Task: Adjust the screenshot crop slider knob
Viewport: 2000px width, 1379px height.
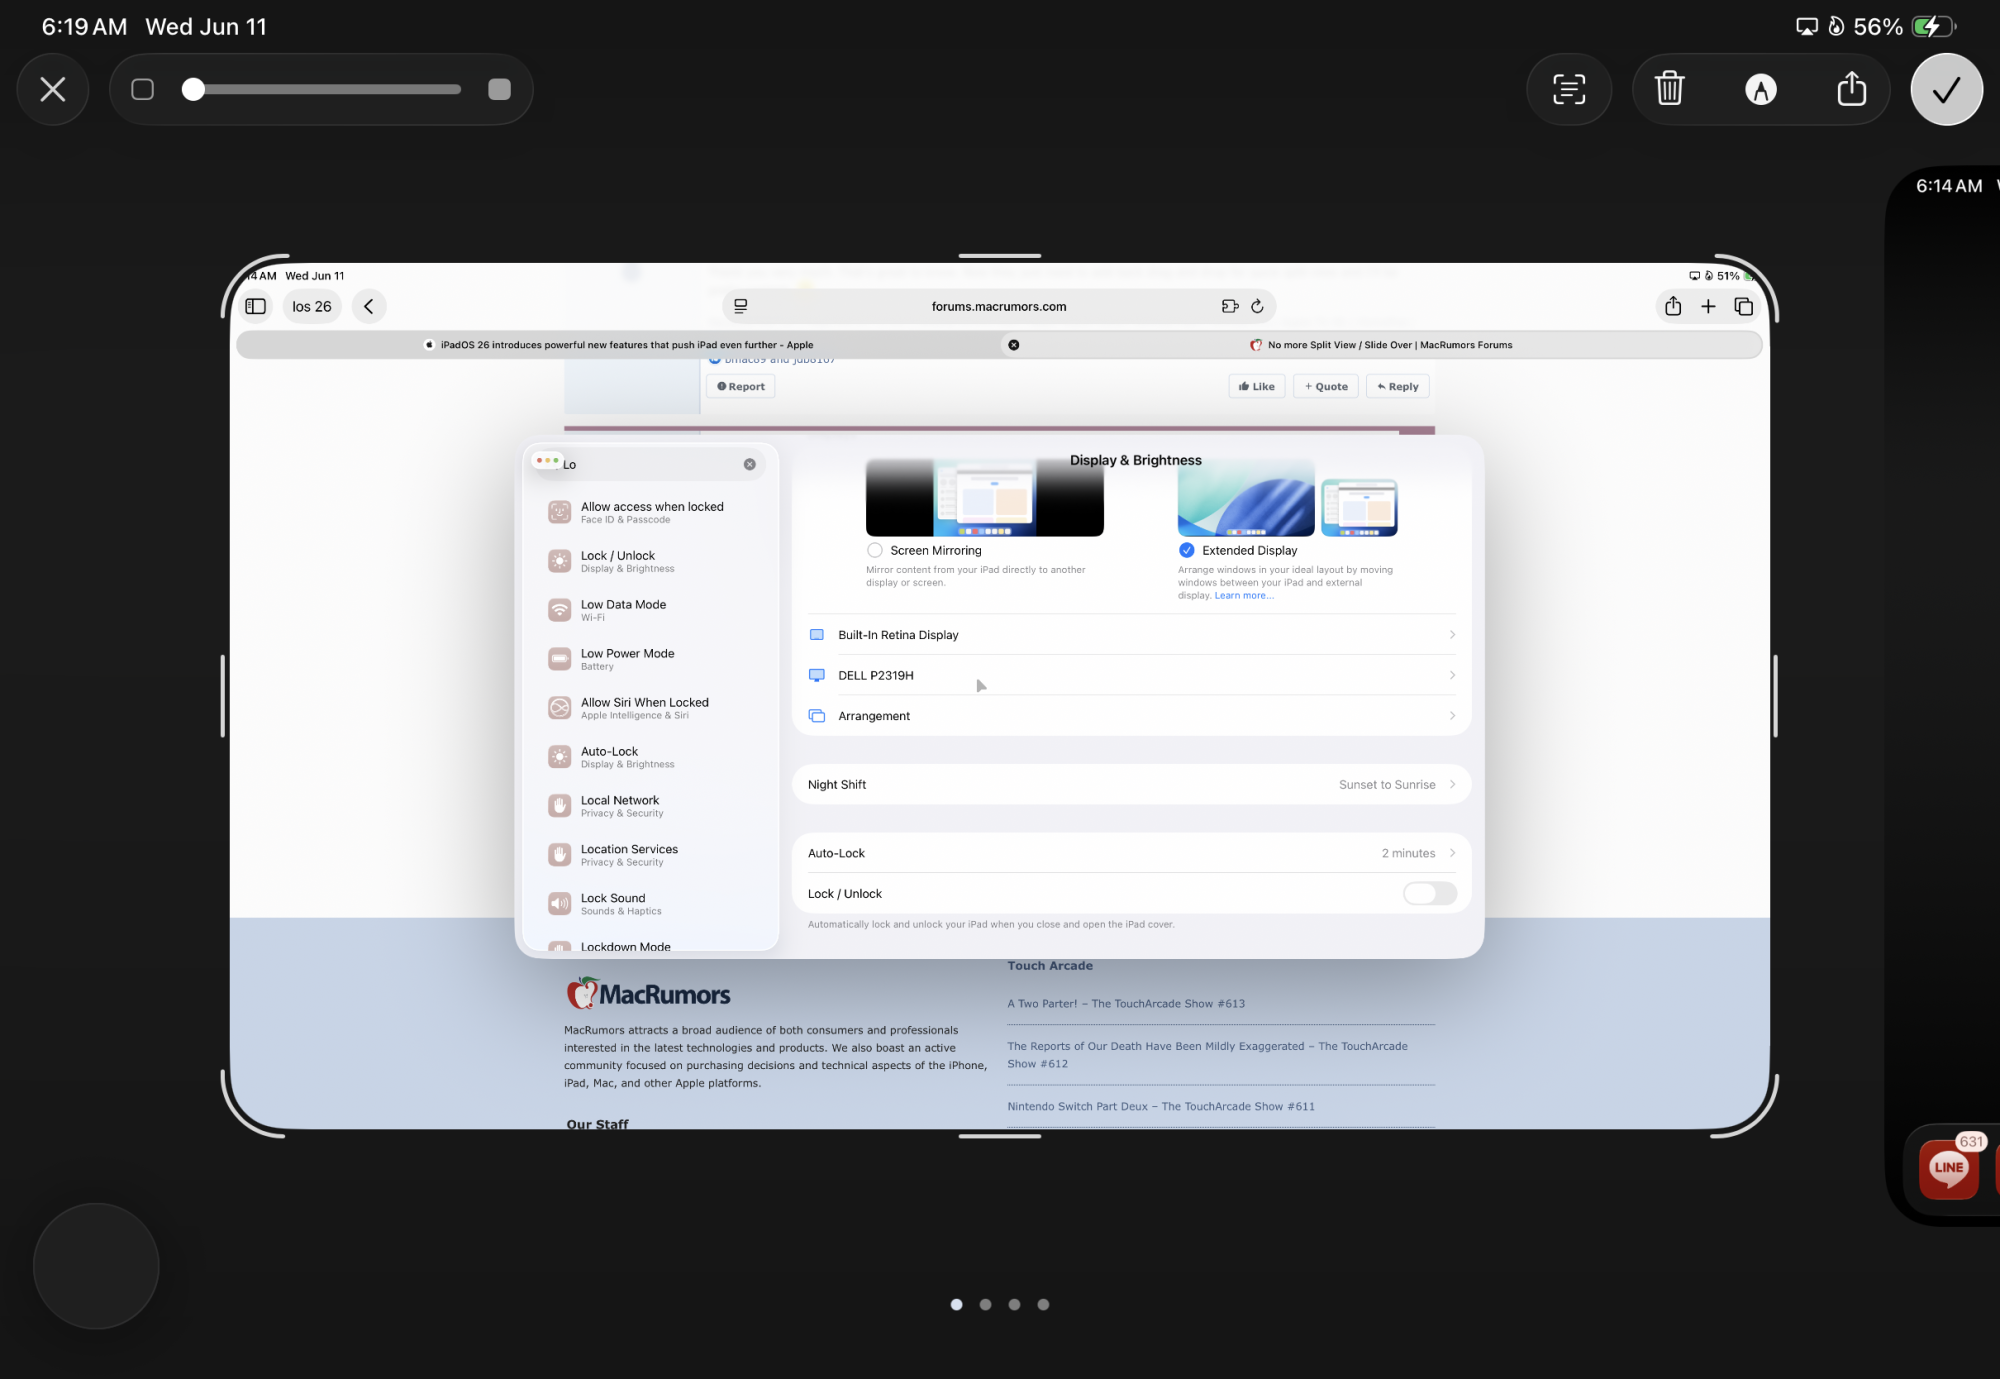Action: [x=193, y=89]
